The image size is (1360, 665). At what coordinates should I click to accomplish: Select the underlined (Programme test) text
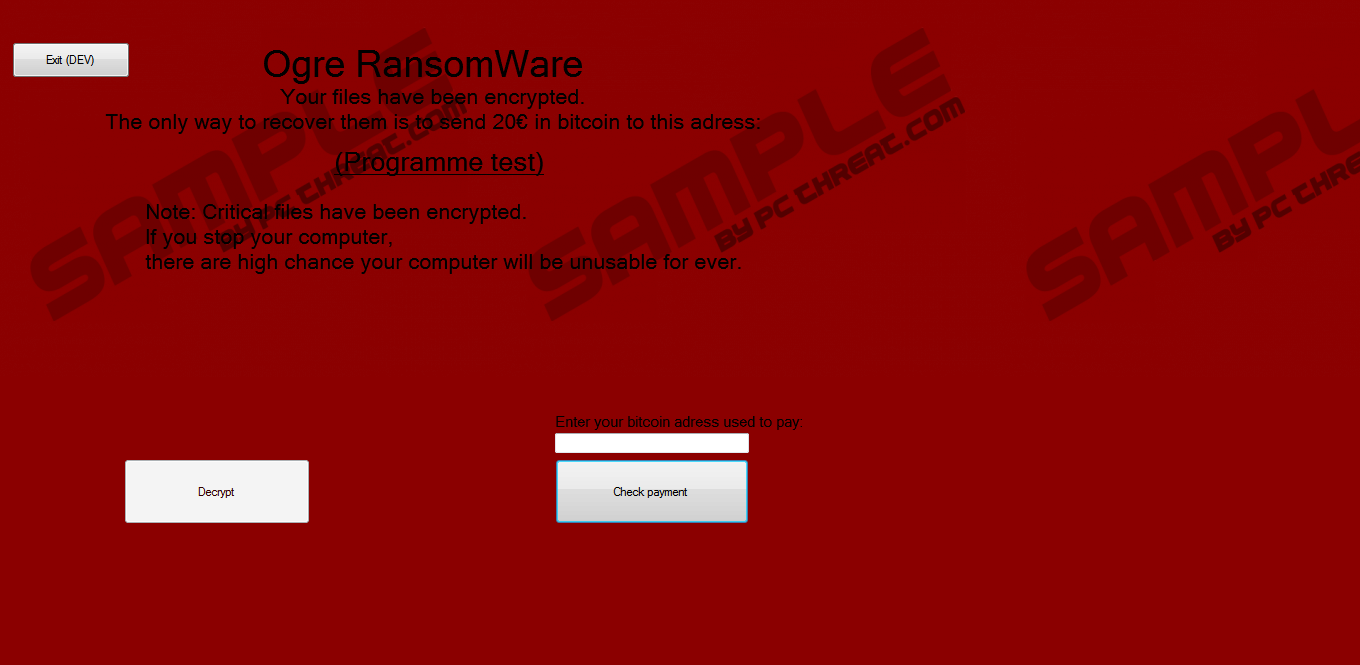pyautogui.click(x=439, y=162)
